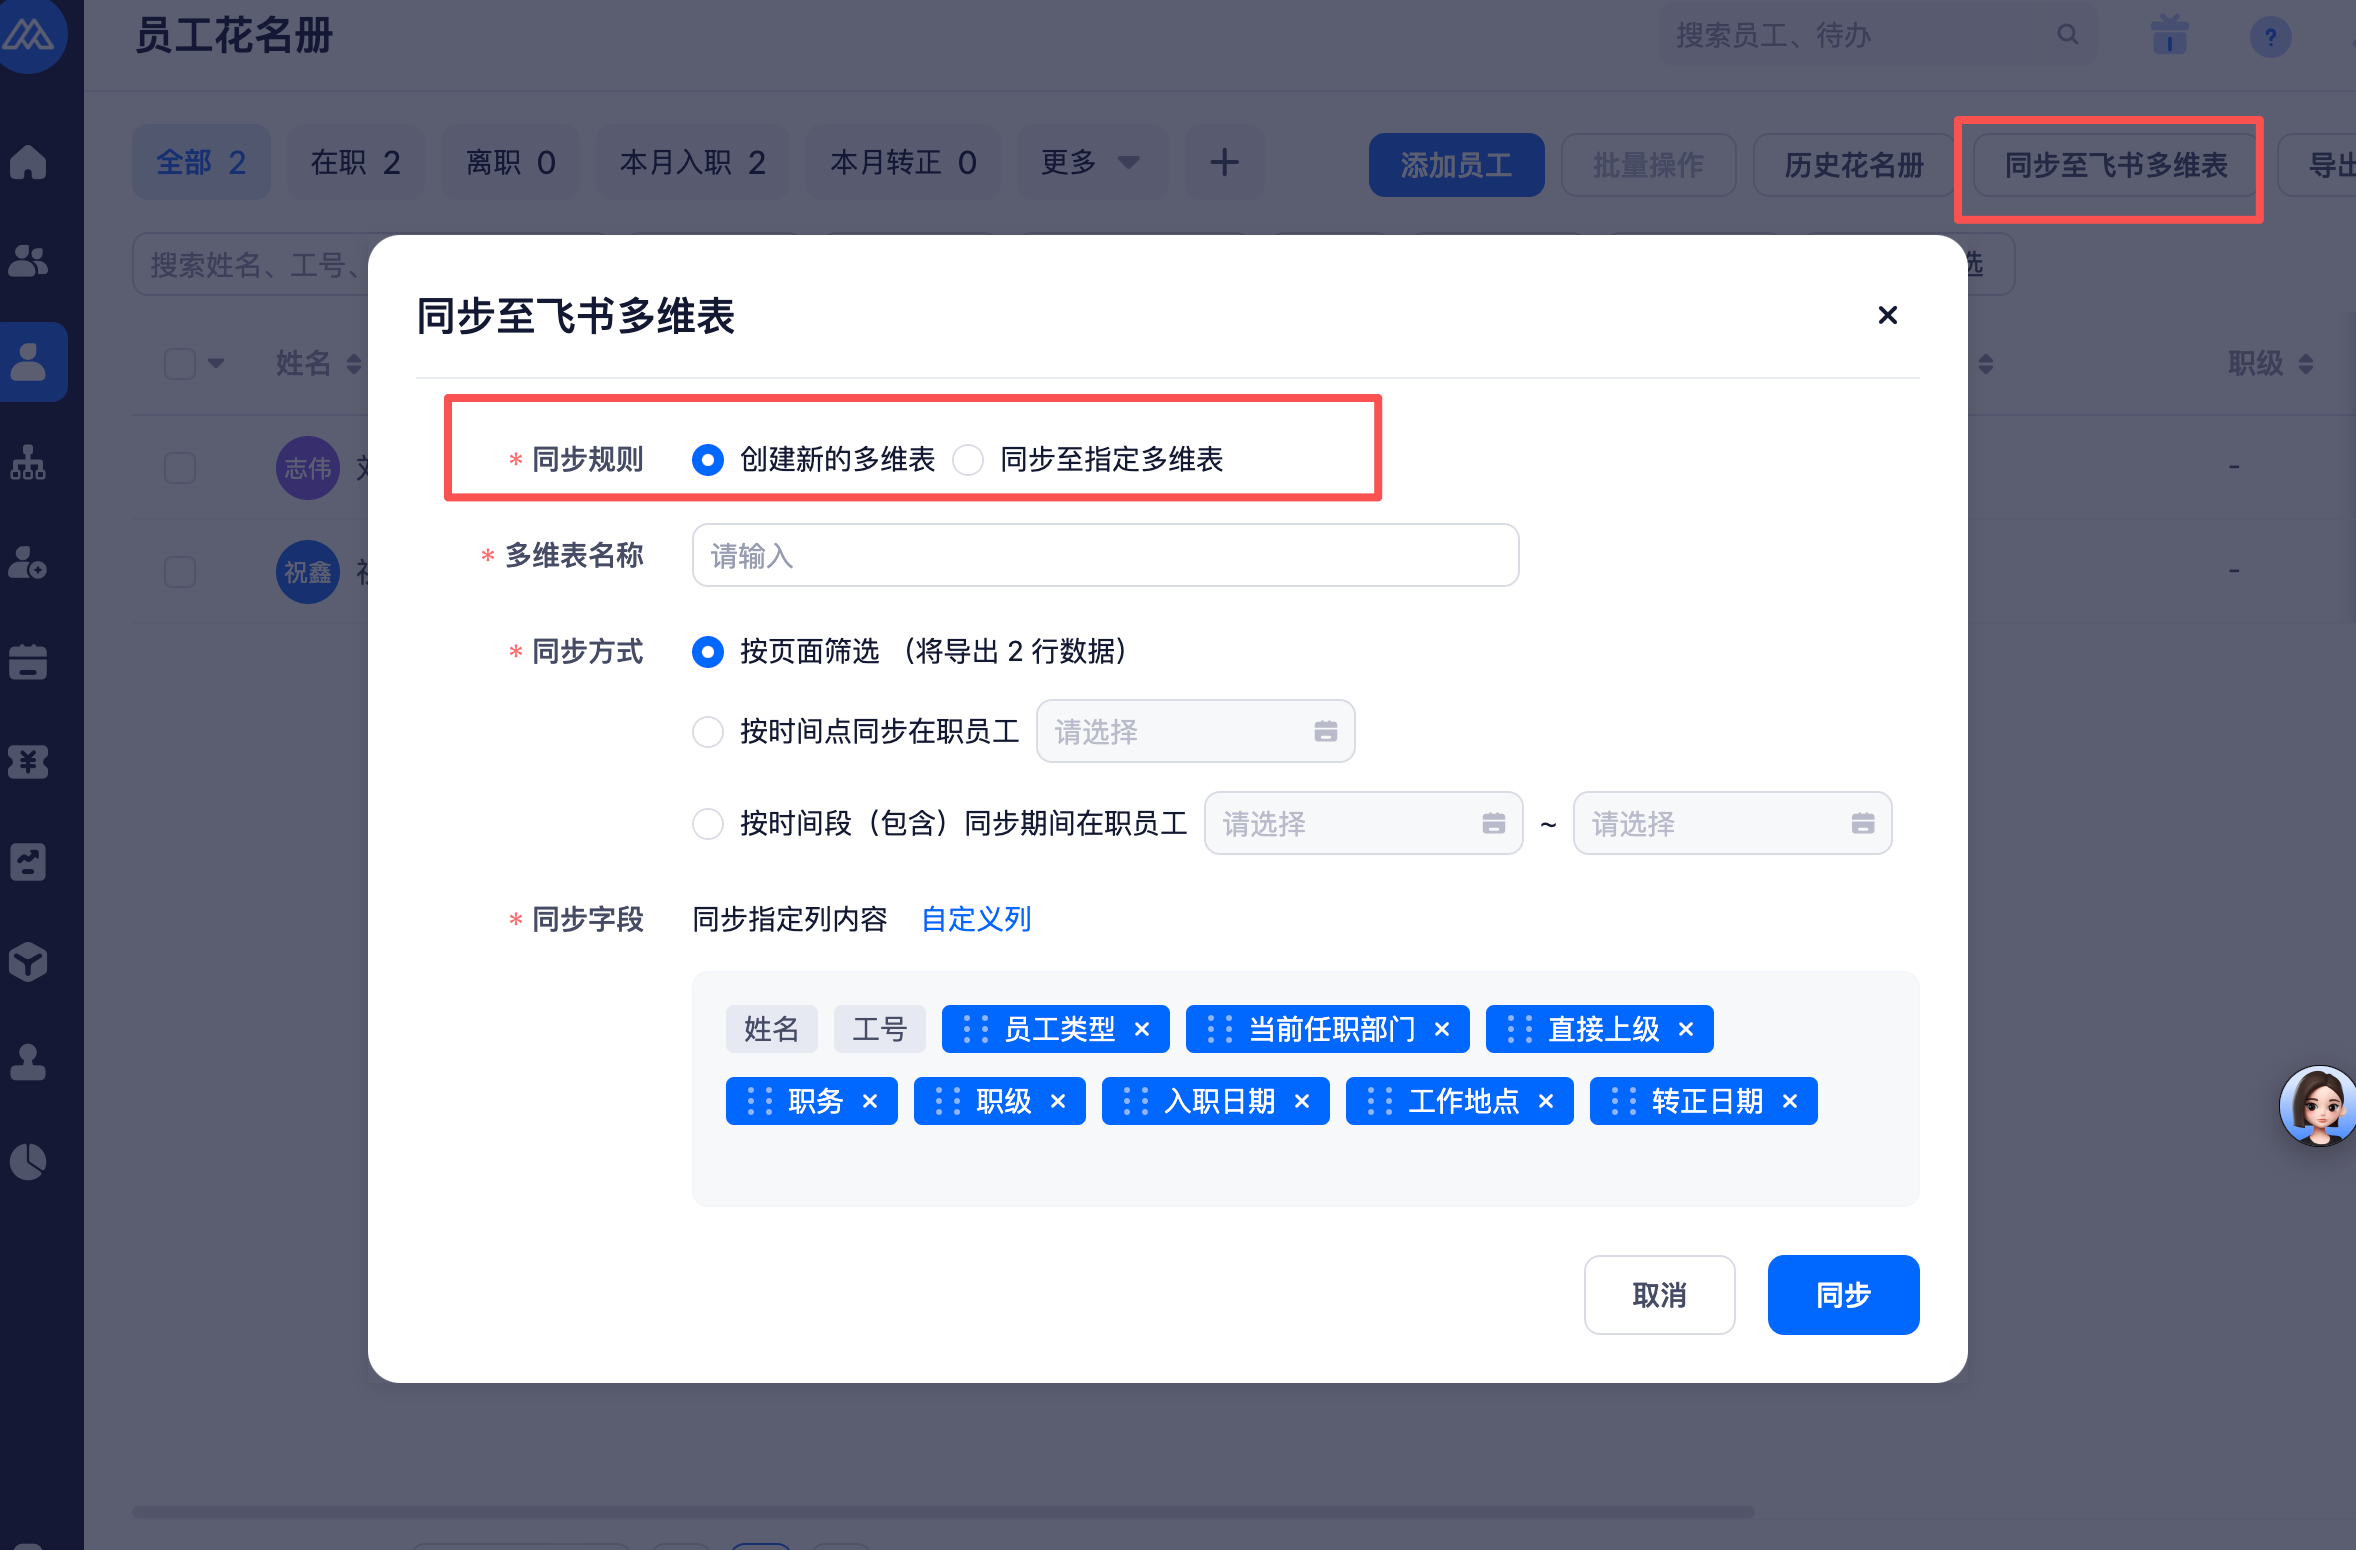Open the 自定义列 link

coord(976,919)
